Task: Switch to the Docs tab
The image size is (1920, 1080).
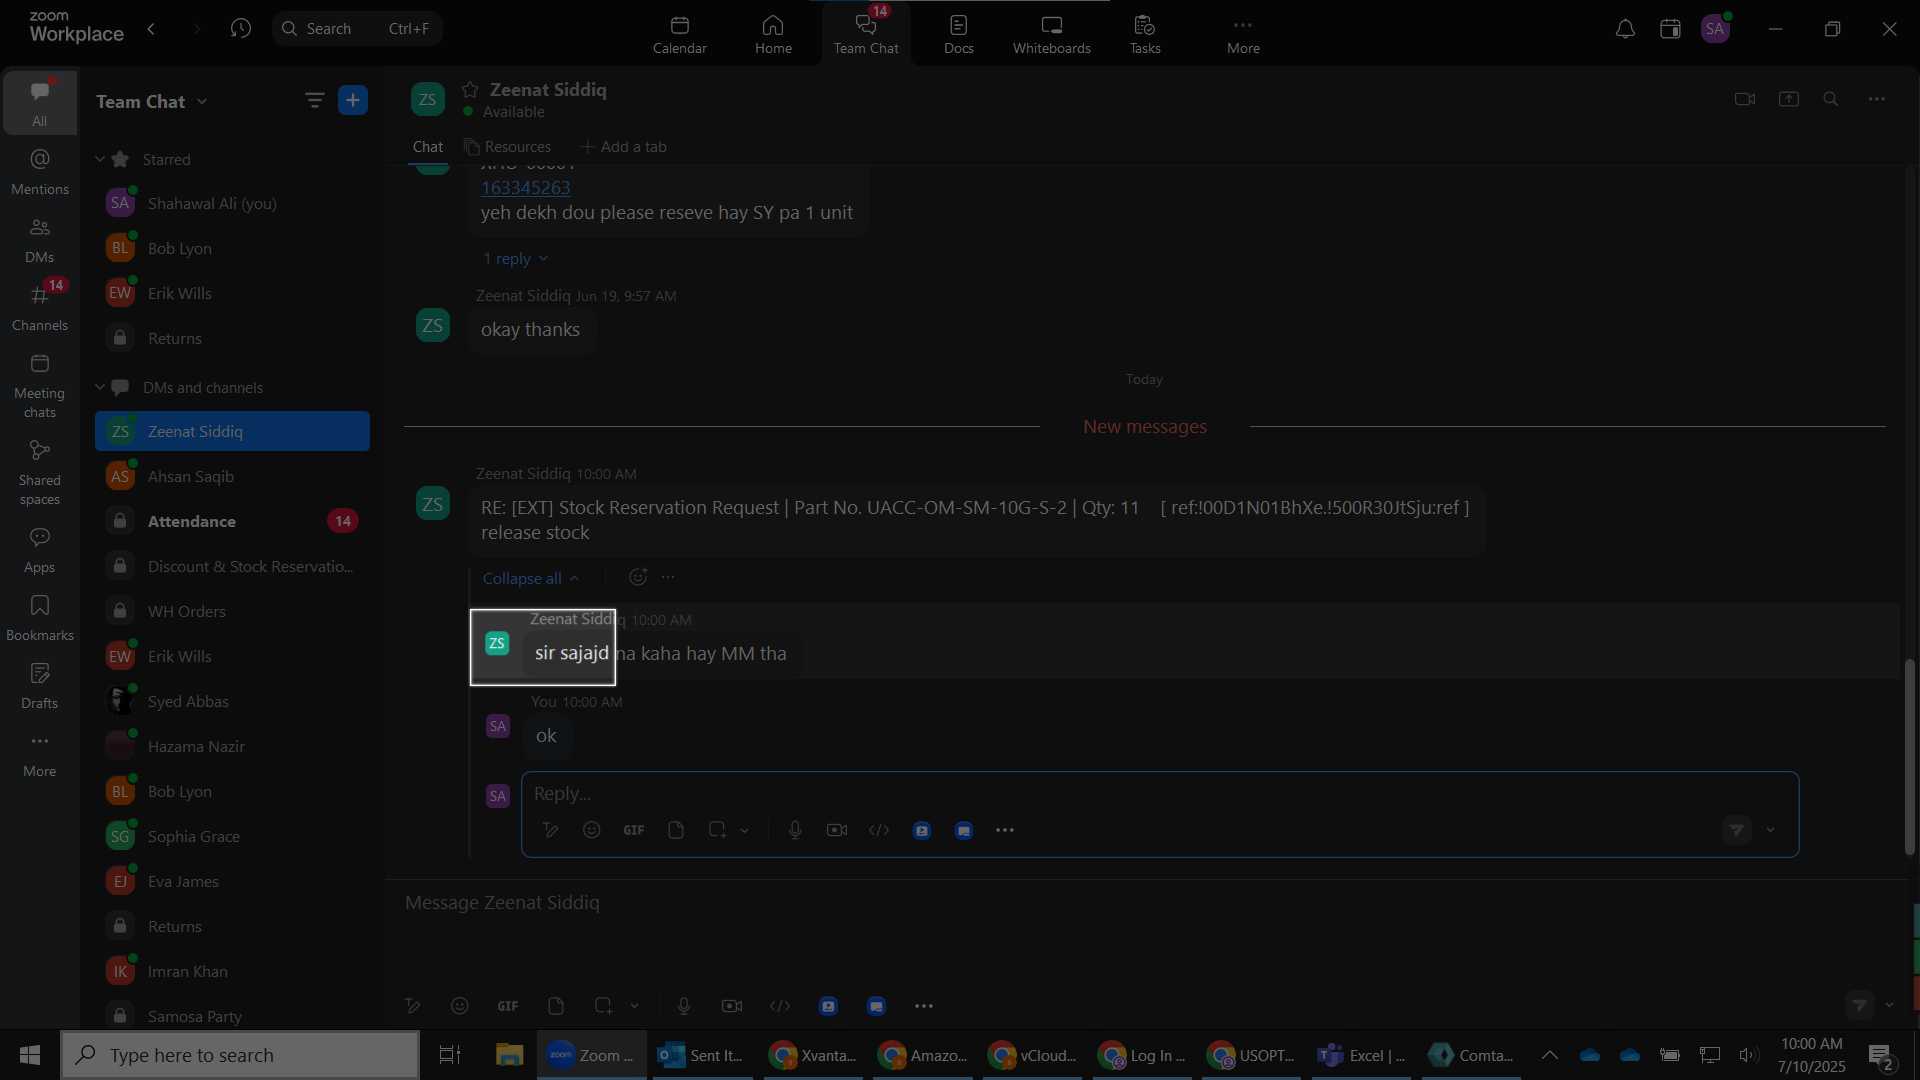Action: point(958,34)
